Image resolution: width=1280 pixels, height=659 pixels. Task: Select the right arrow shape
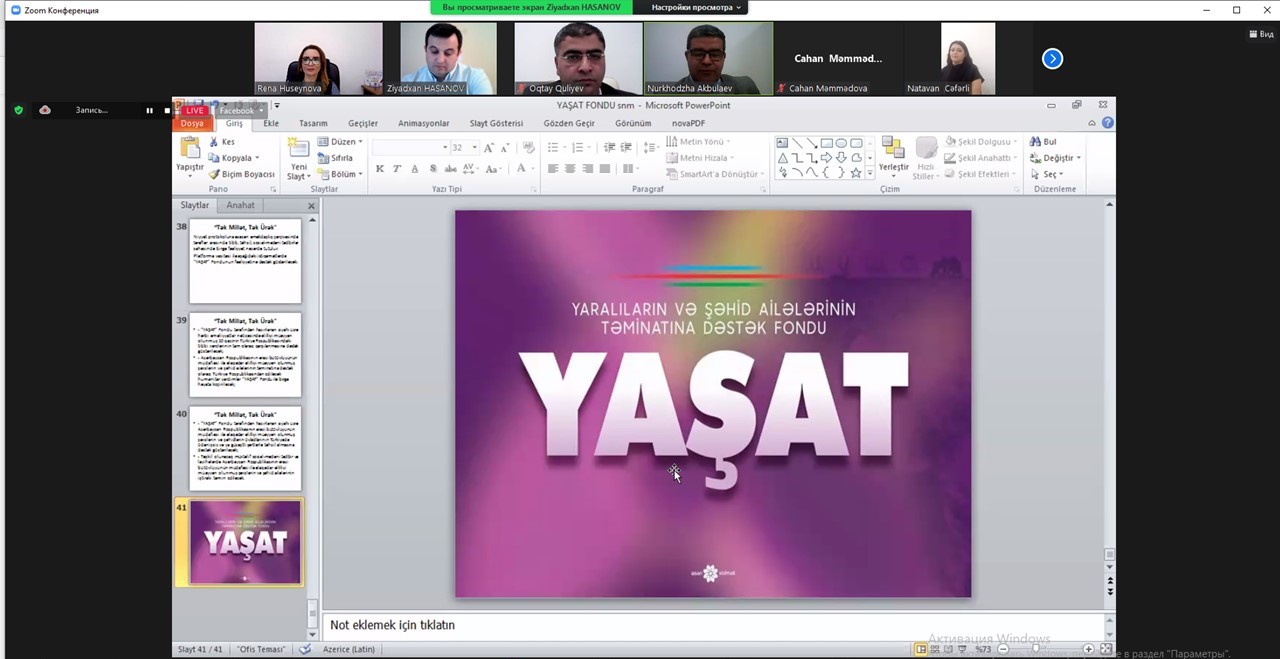pos(827,158)
